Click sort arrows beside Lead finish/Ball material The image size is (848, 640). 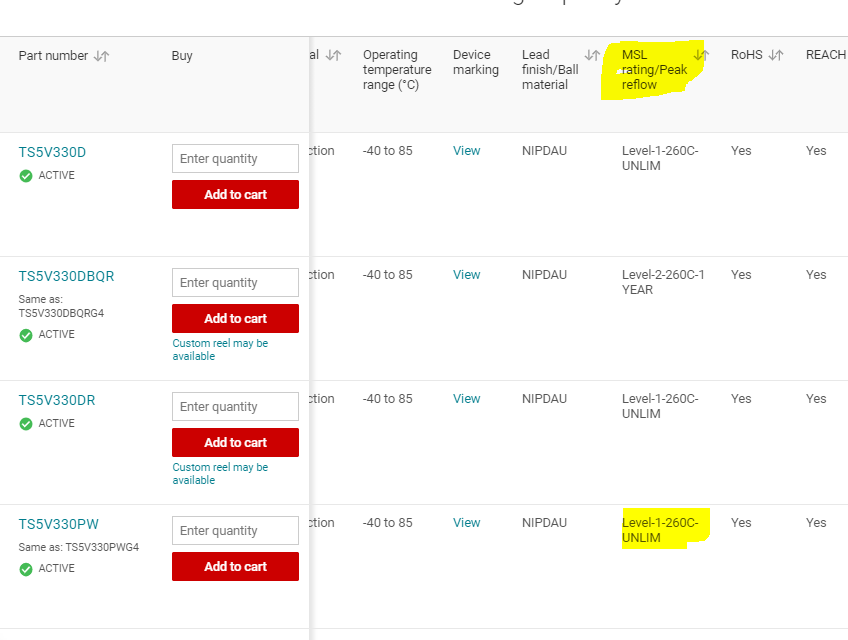[x=593, y=56]
